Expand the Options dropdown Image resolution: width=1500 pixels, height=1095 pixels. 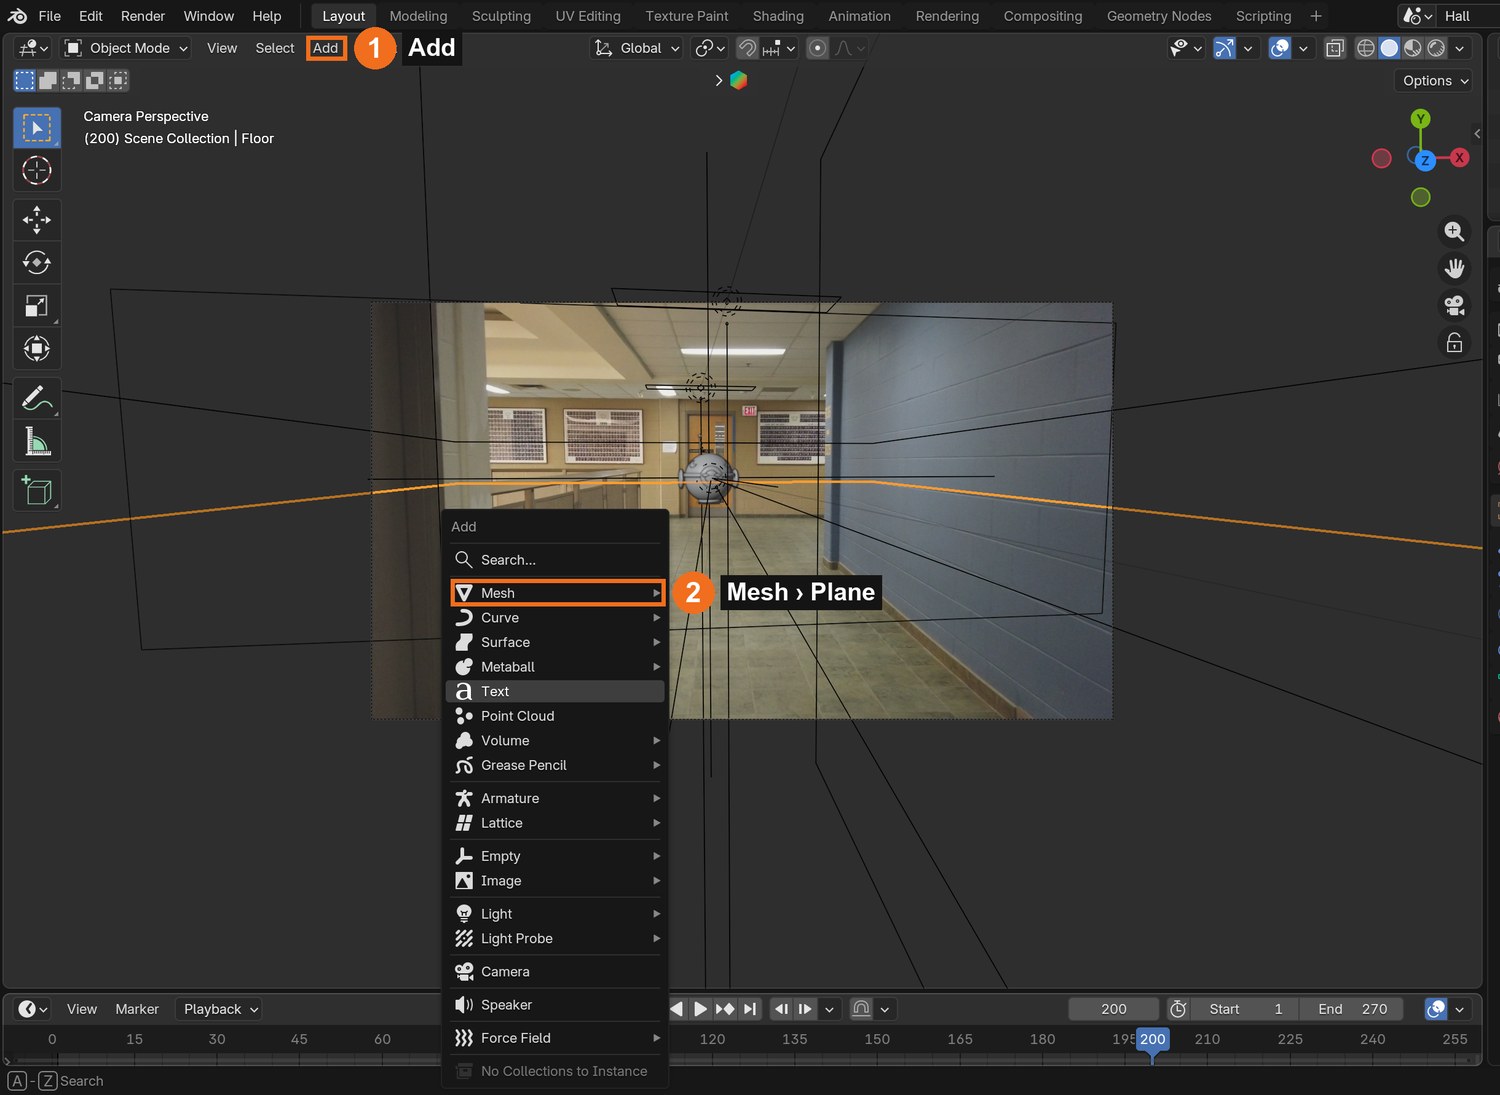point(1434,81)
